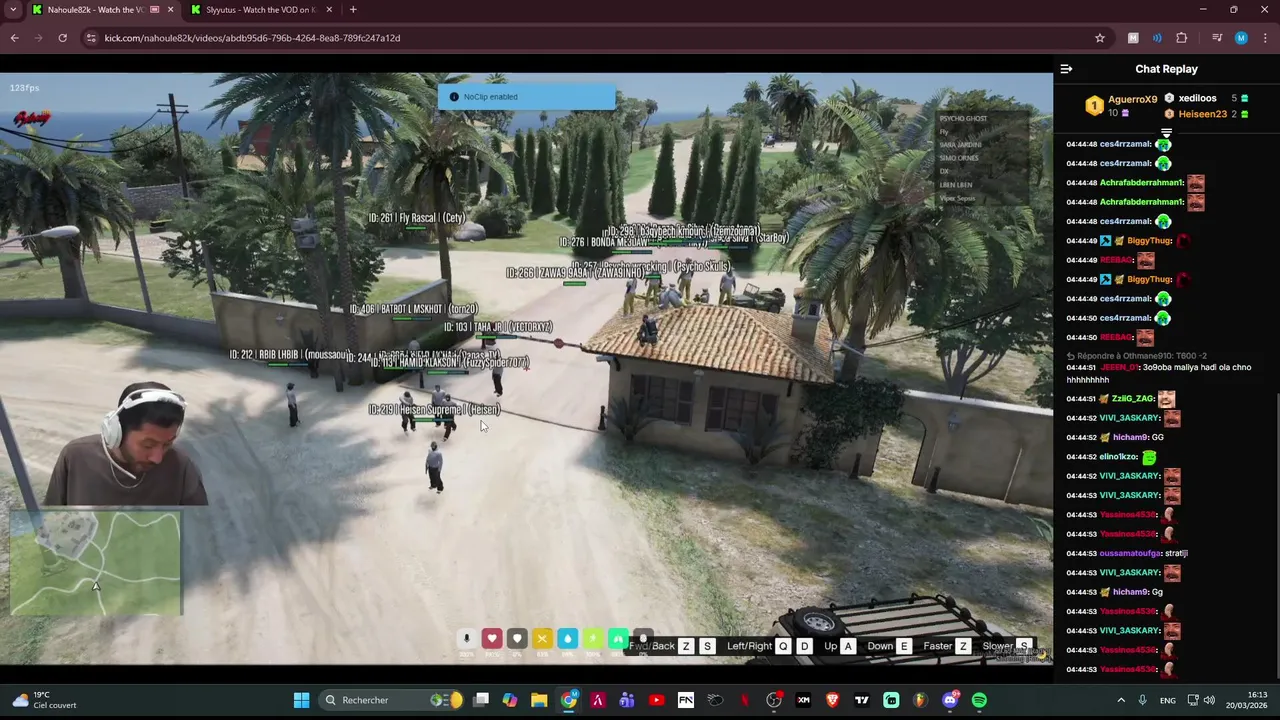Click the JEEEN_D chat message text

[x=1159, y=373]
